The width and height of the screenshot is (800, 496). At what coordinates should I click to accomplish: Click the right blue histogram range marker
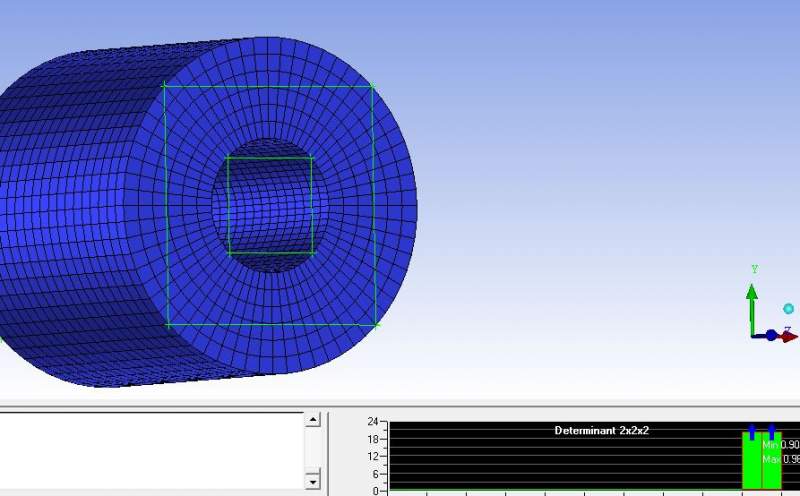(771, 432)
